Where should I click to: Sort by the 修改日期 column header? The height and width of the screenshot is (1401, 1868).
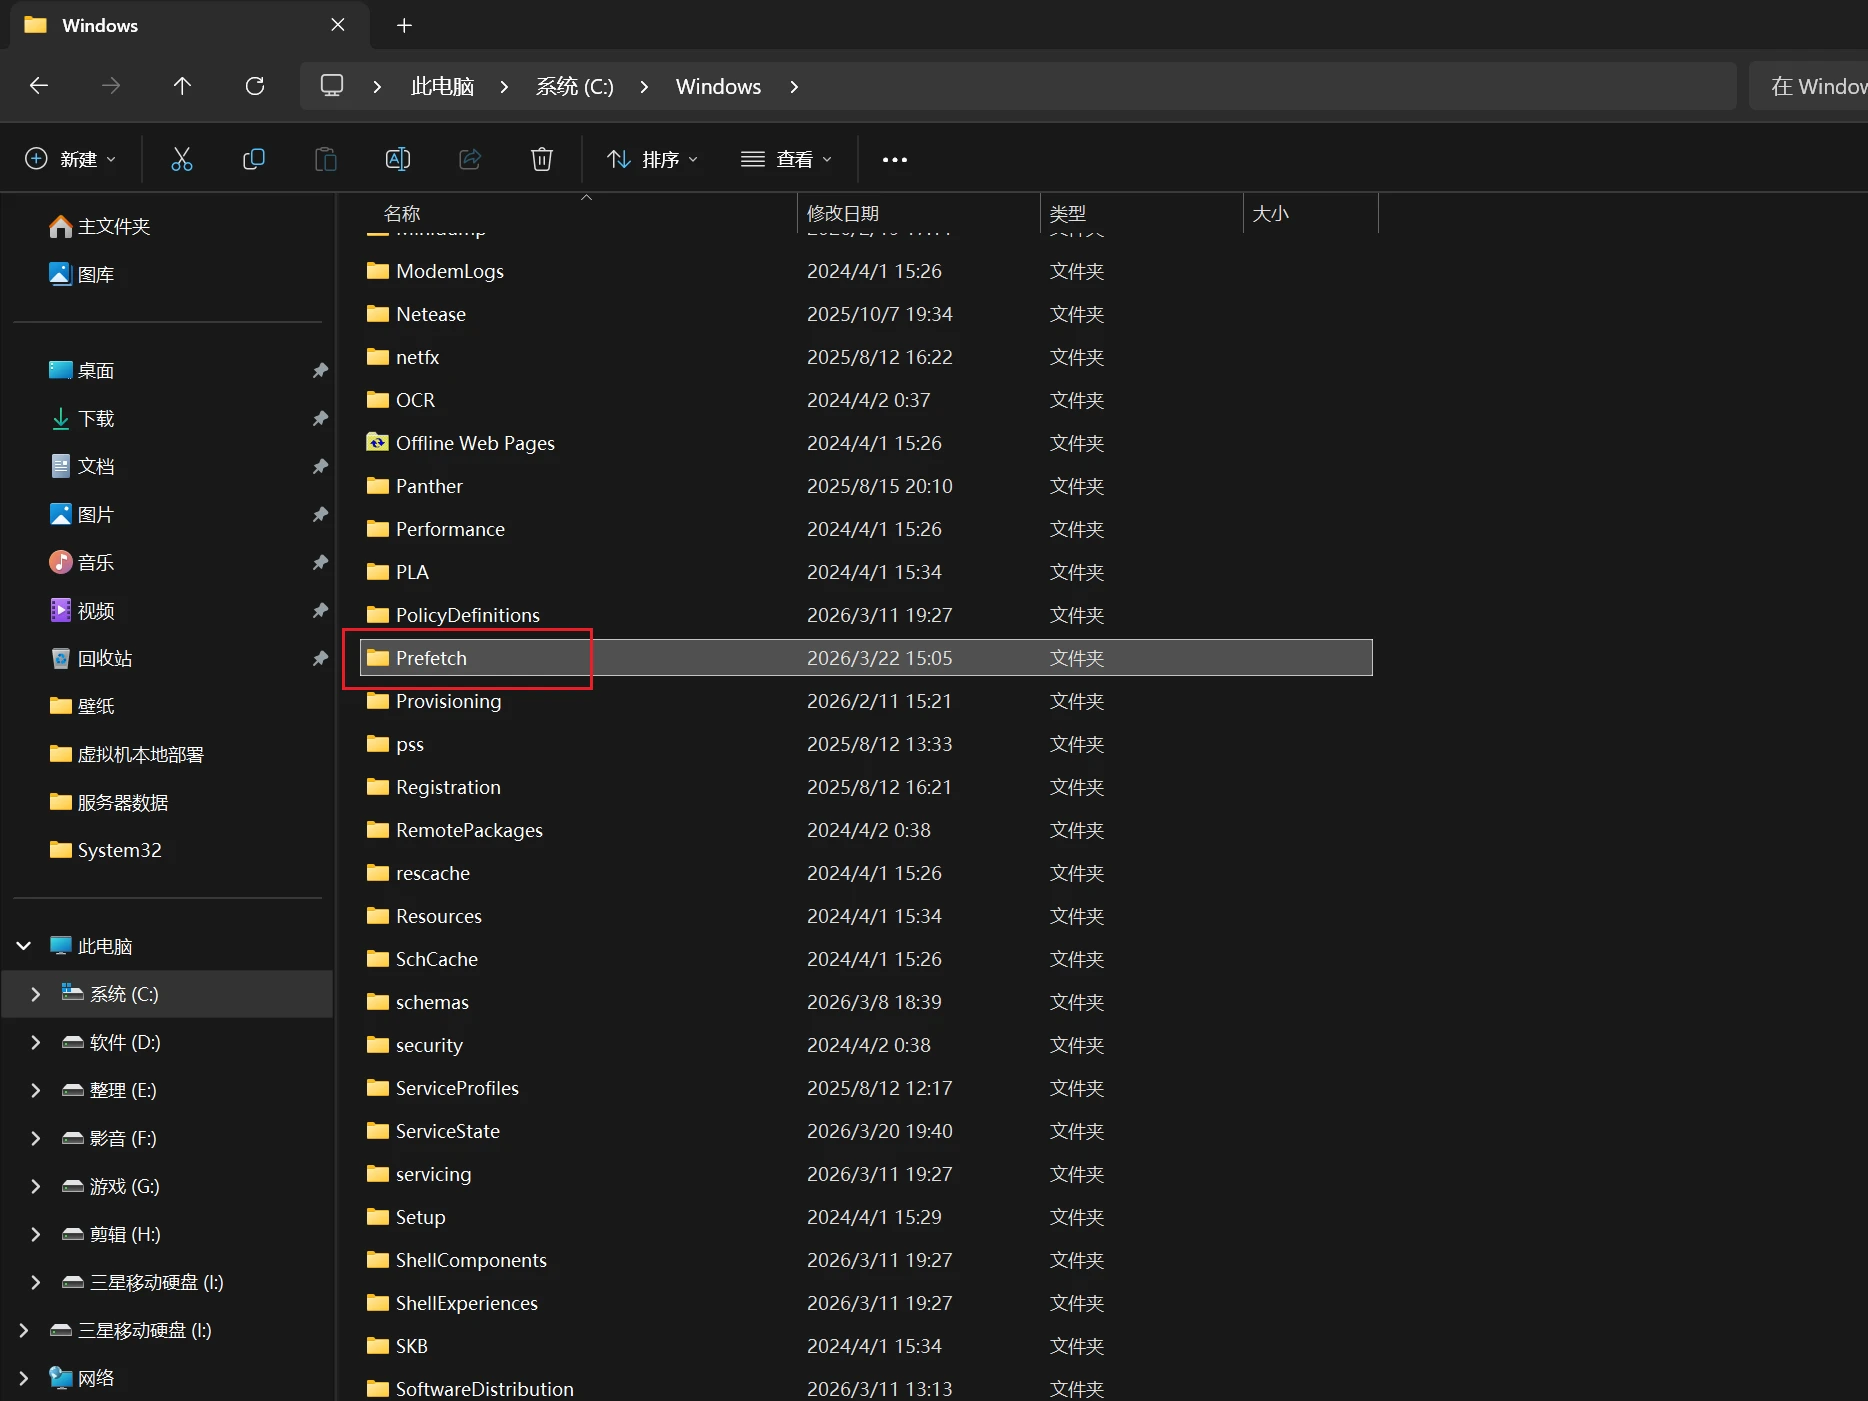[843, 214]
